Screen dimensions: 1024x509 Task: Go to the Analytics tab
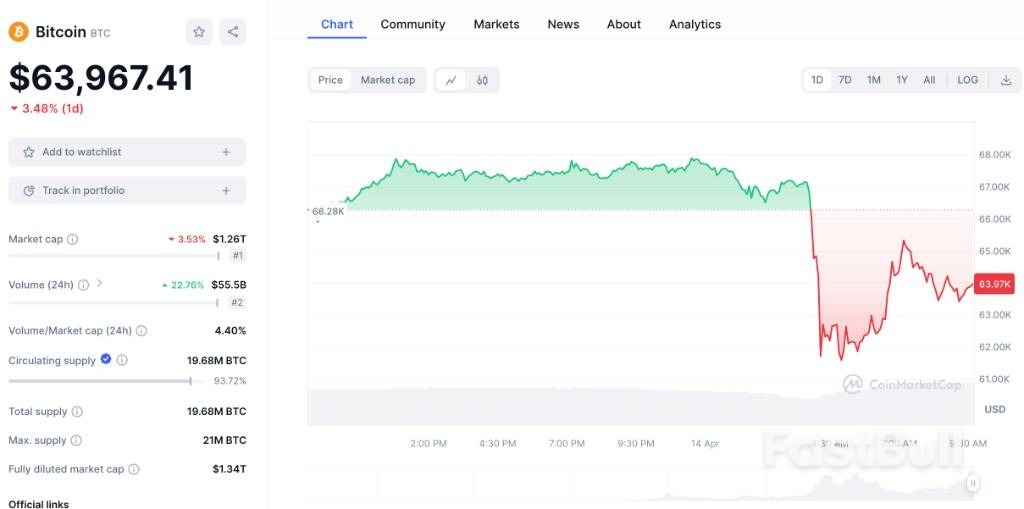(694, 24)
